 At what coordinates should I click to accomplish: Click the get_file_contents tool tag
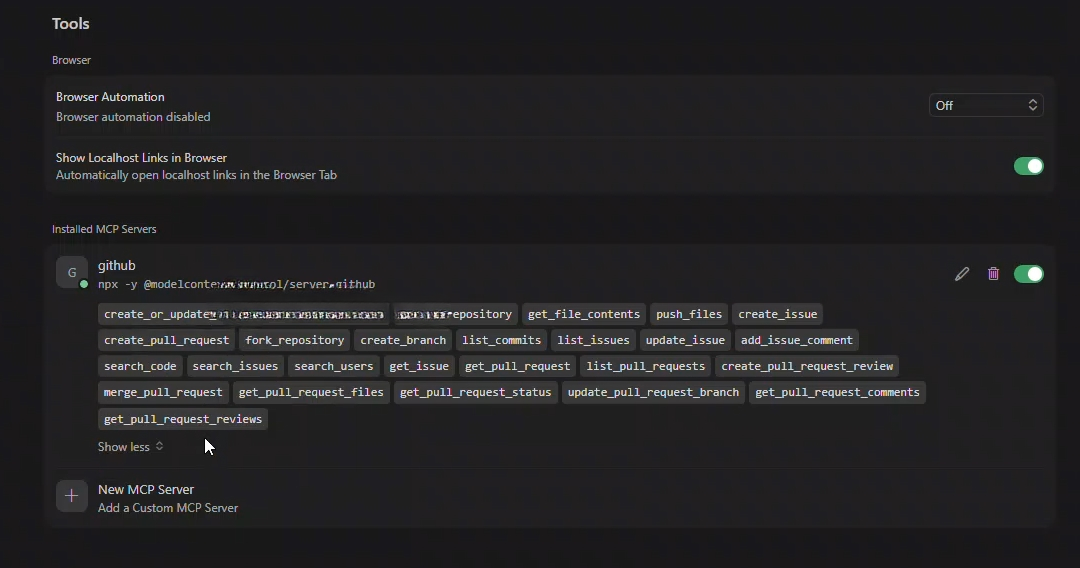coord(584,314)
